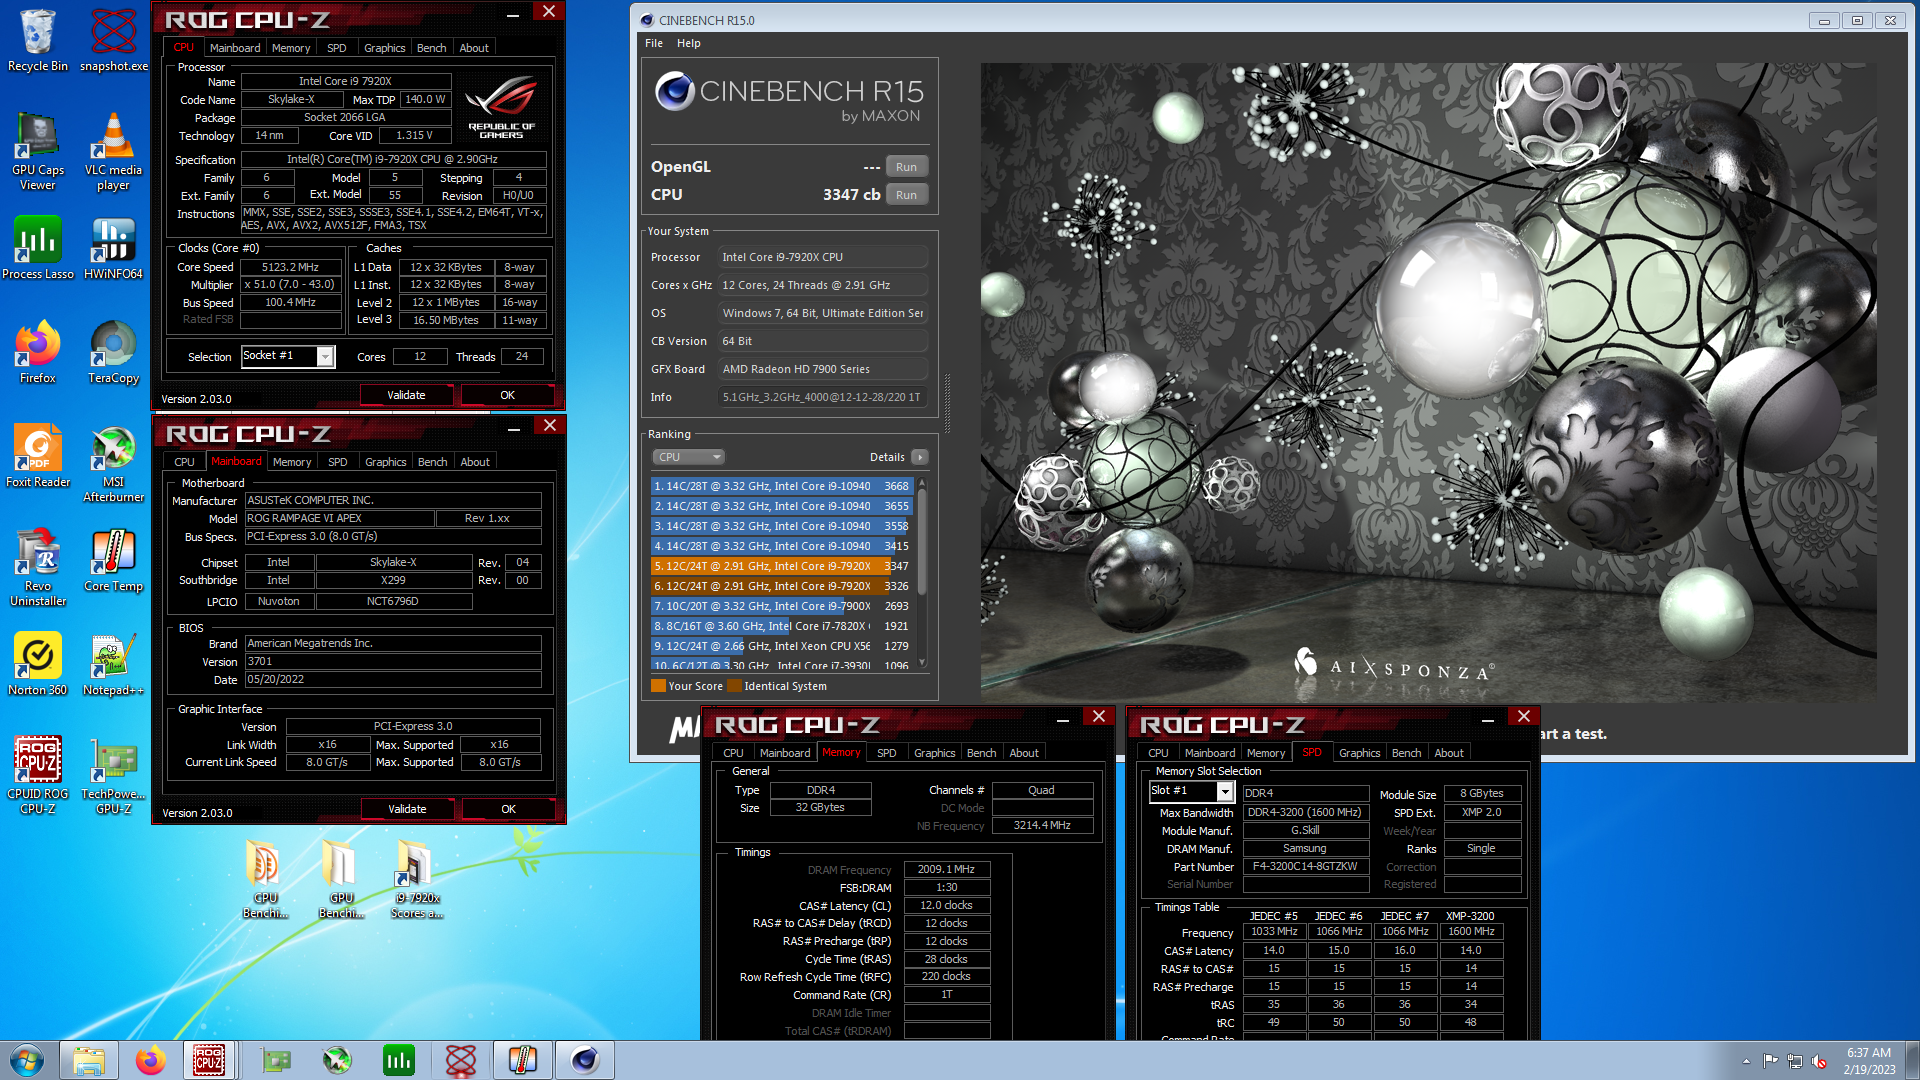
Task: Open the File menu in Cinebench
Action: [x=654, y=43]
